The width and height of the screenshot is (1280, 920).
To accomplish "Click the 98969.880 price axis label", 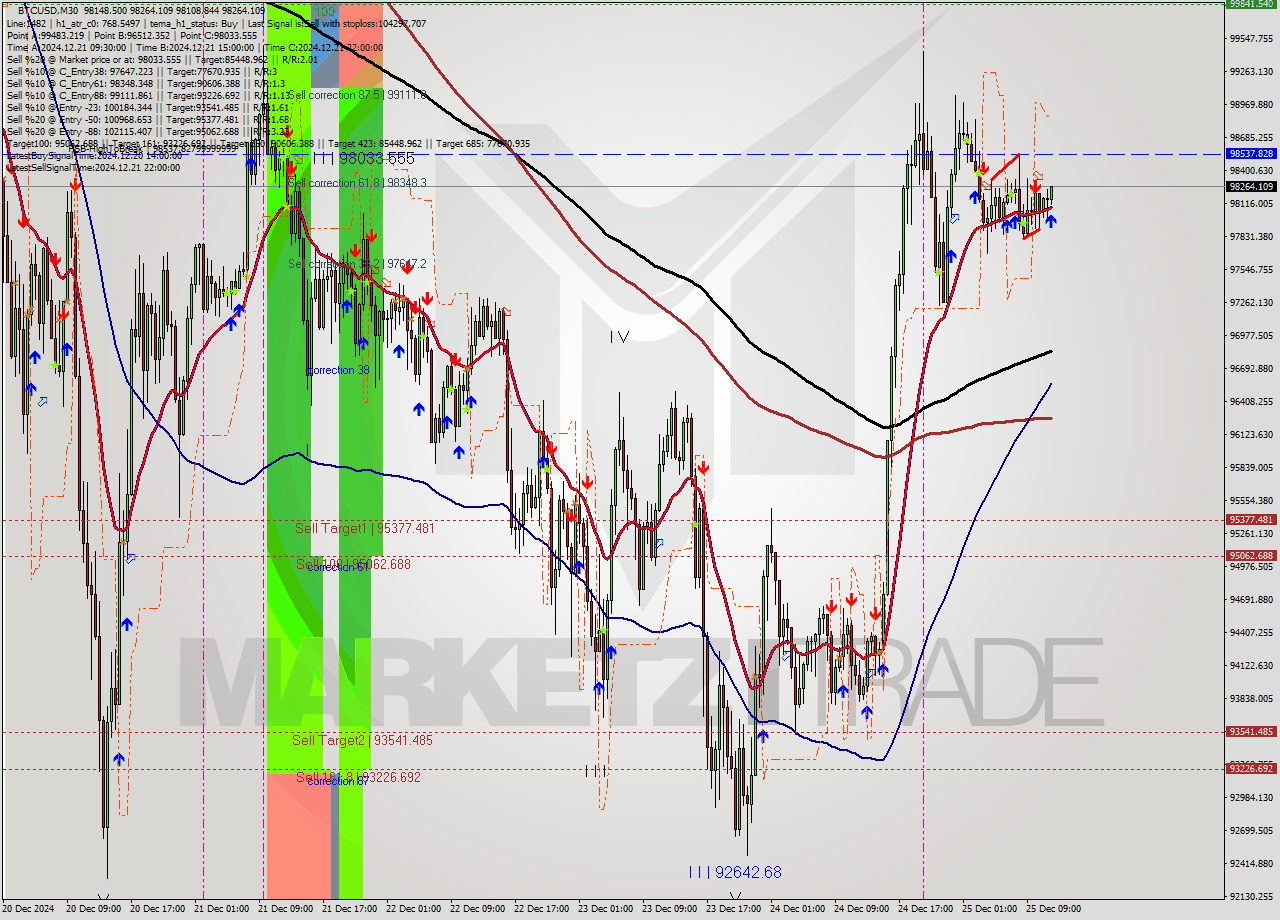I will (1251, 104).
